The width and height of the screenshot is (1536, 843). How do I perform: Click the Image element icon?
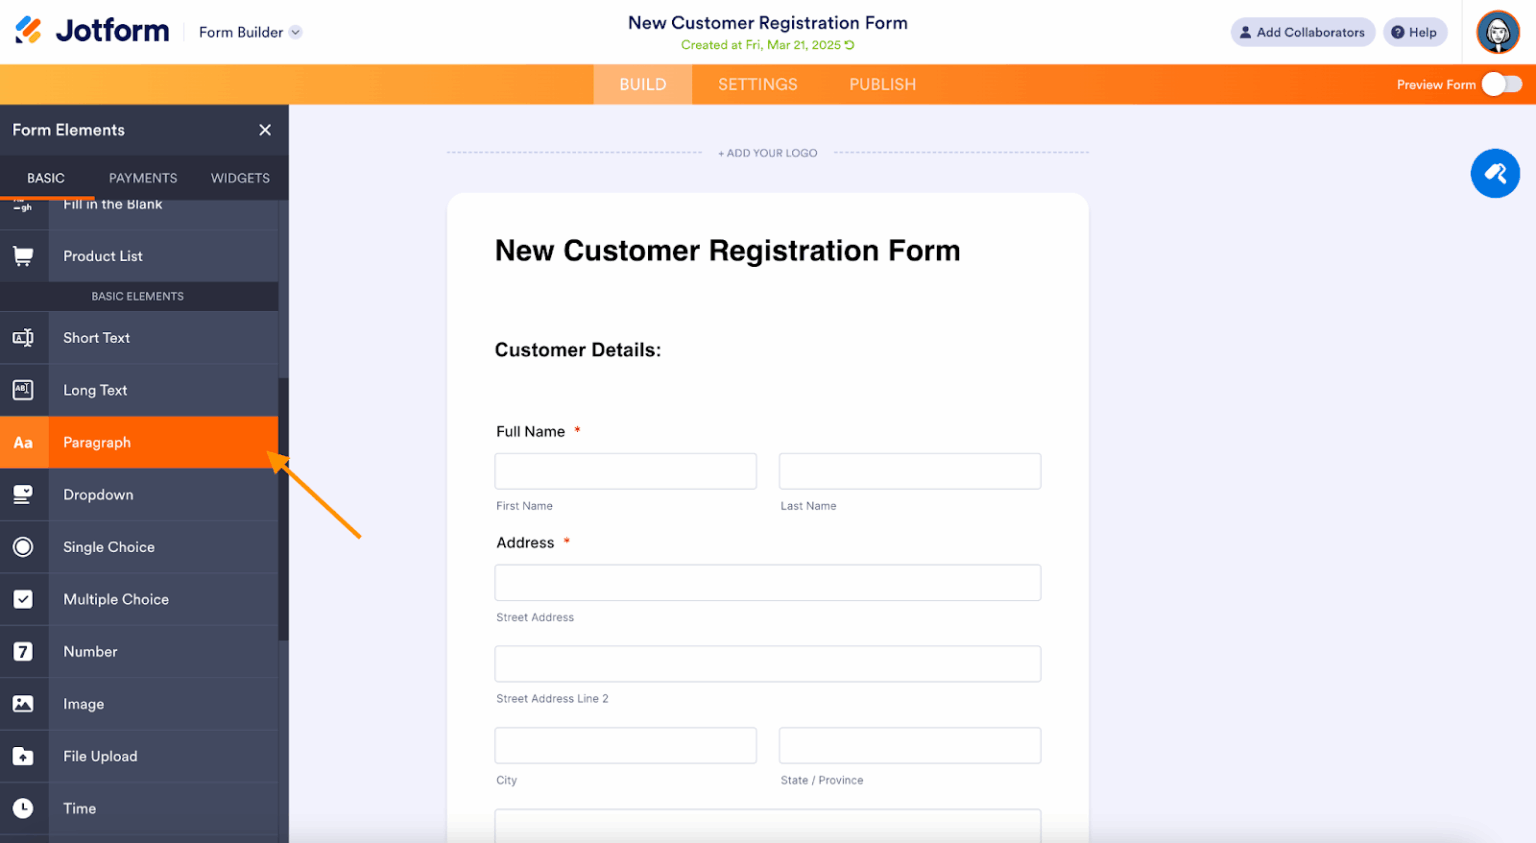(24, 703)
